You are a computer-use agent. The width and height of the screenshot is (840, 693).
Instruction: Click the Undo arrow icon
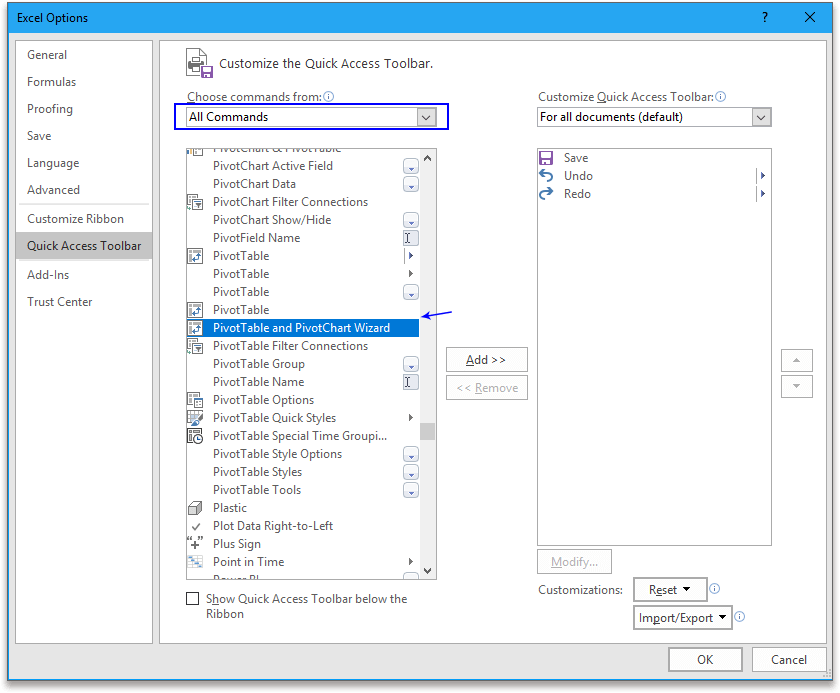[x=546, y=176]
